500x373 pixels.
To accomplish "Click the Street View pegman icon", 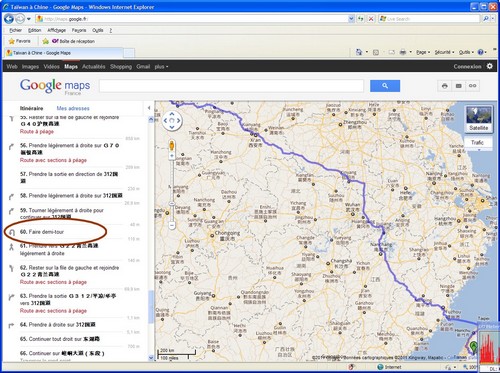I will pyautogui.click(x=172, y=146).
